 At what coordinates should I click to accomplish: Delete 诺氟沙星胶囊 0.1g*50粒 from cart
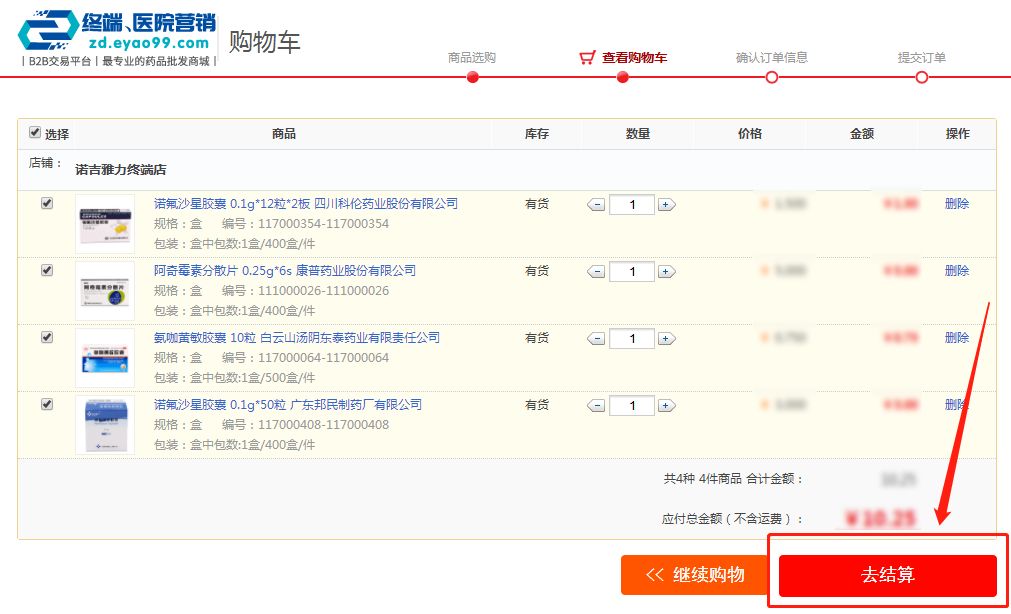point(957,405)
